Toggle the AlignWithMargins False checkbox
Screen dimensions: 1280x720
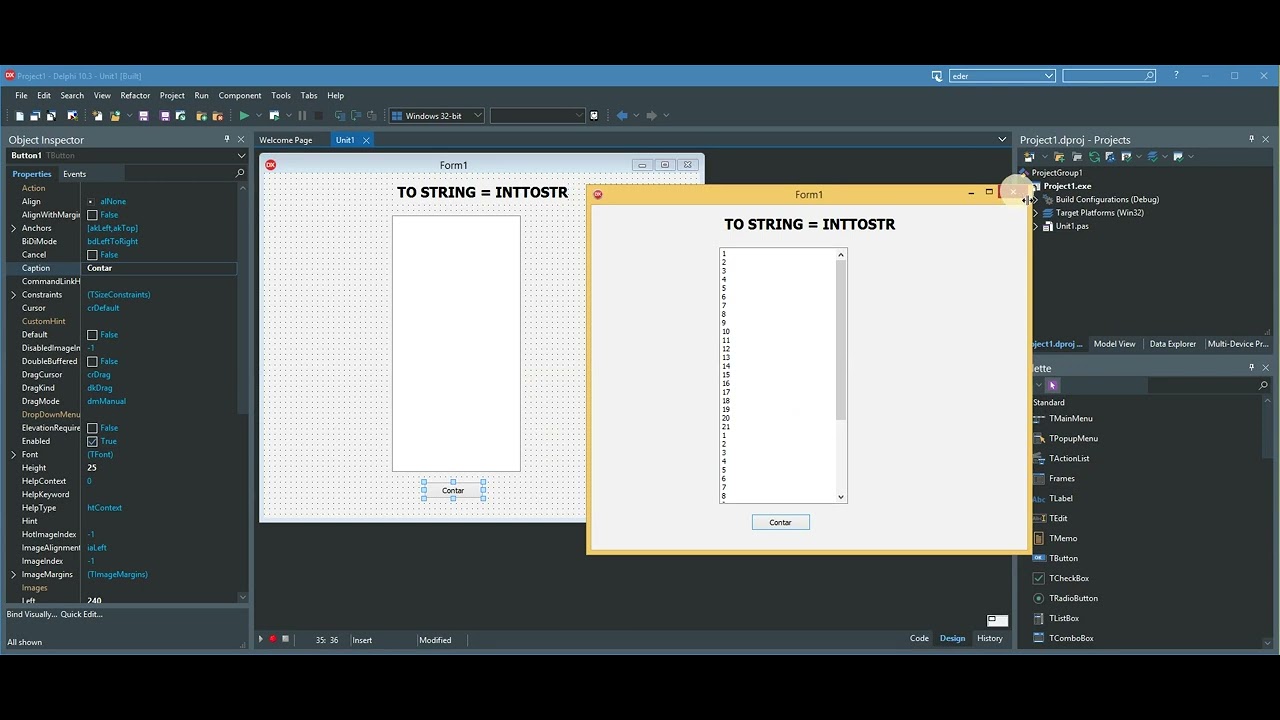click(92, 215)
